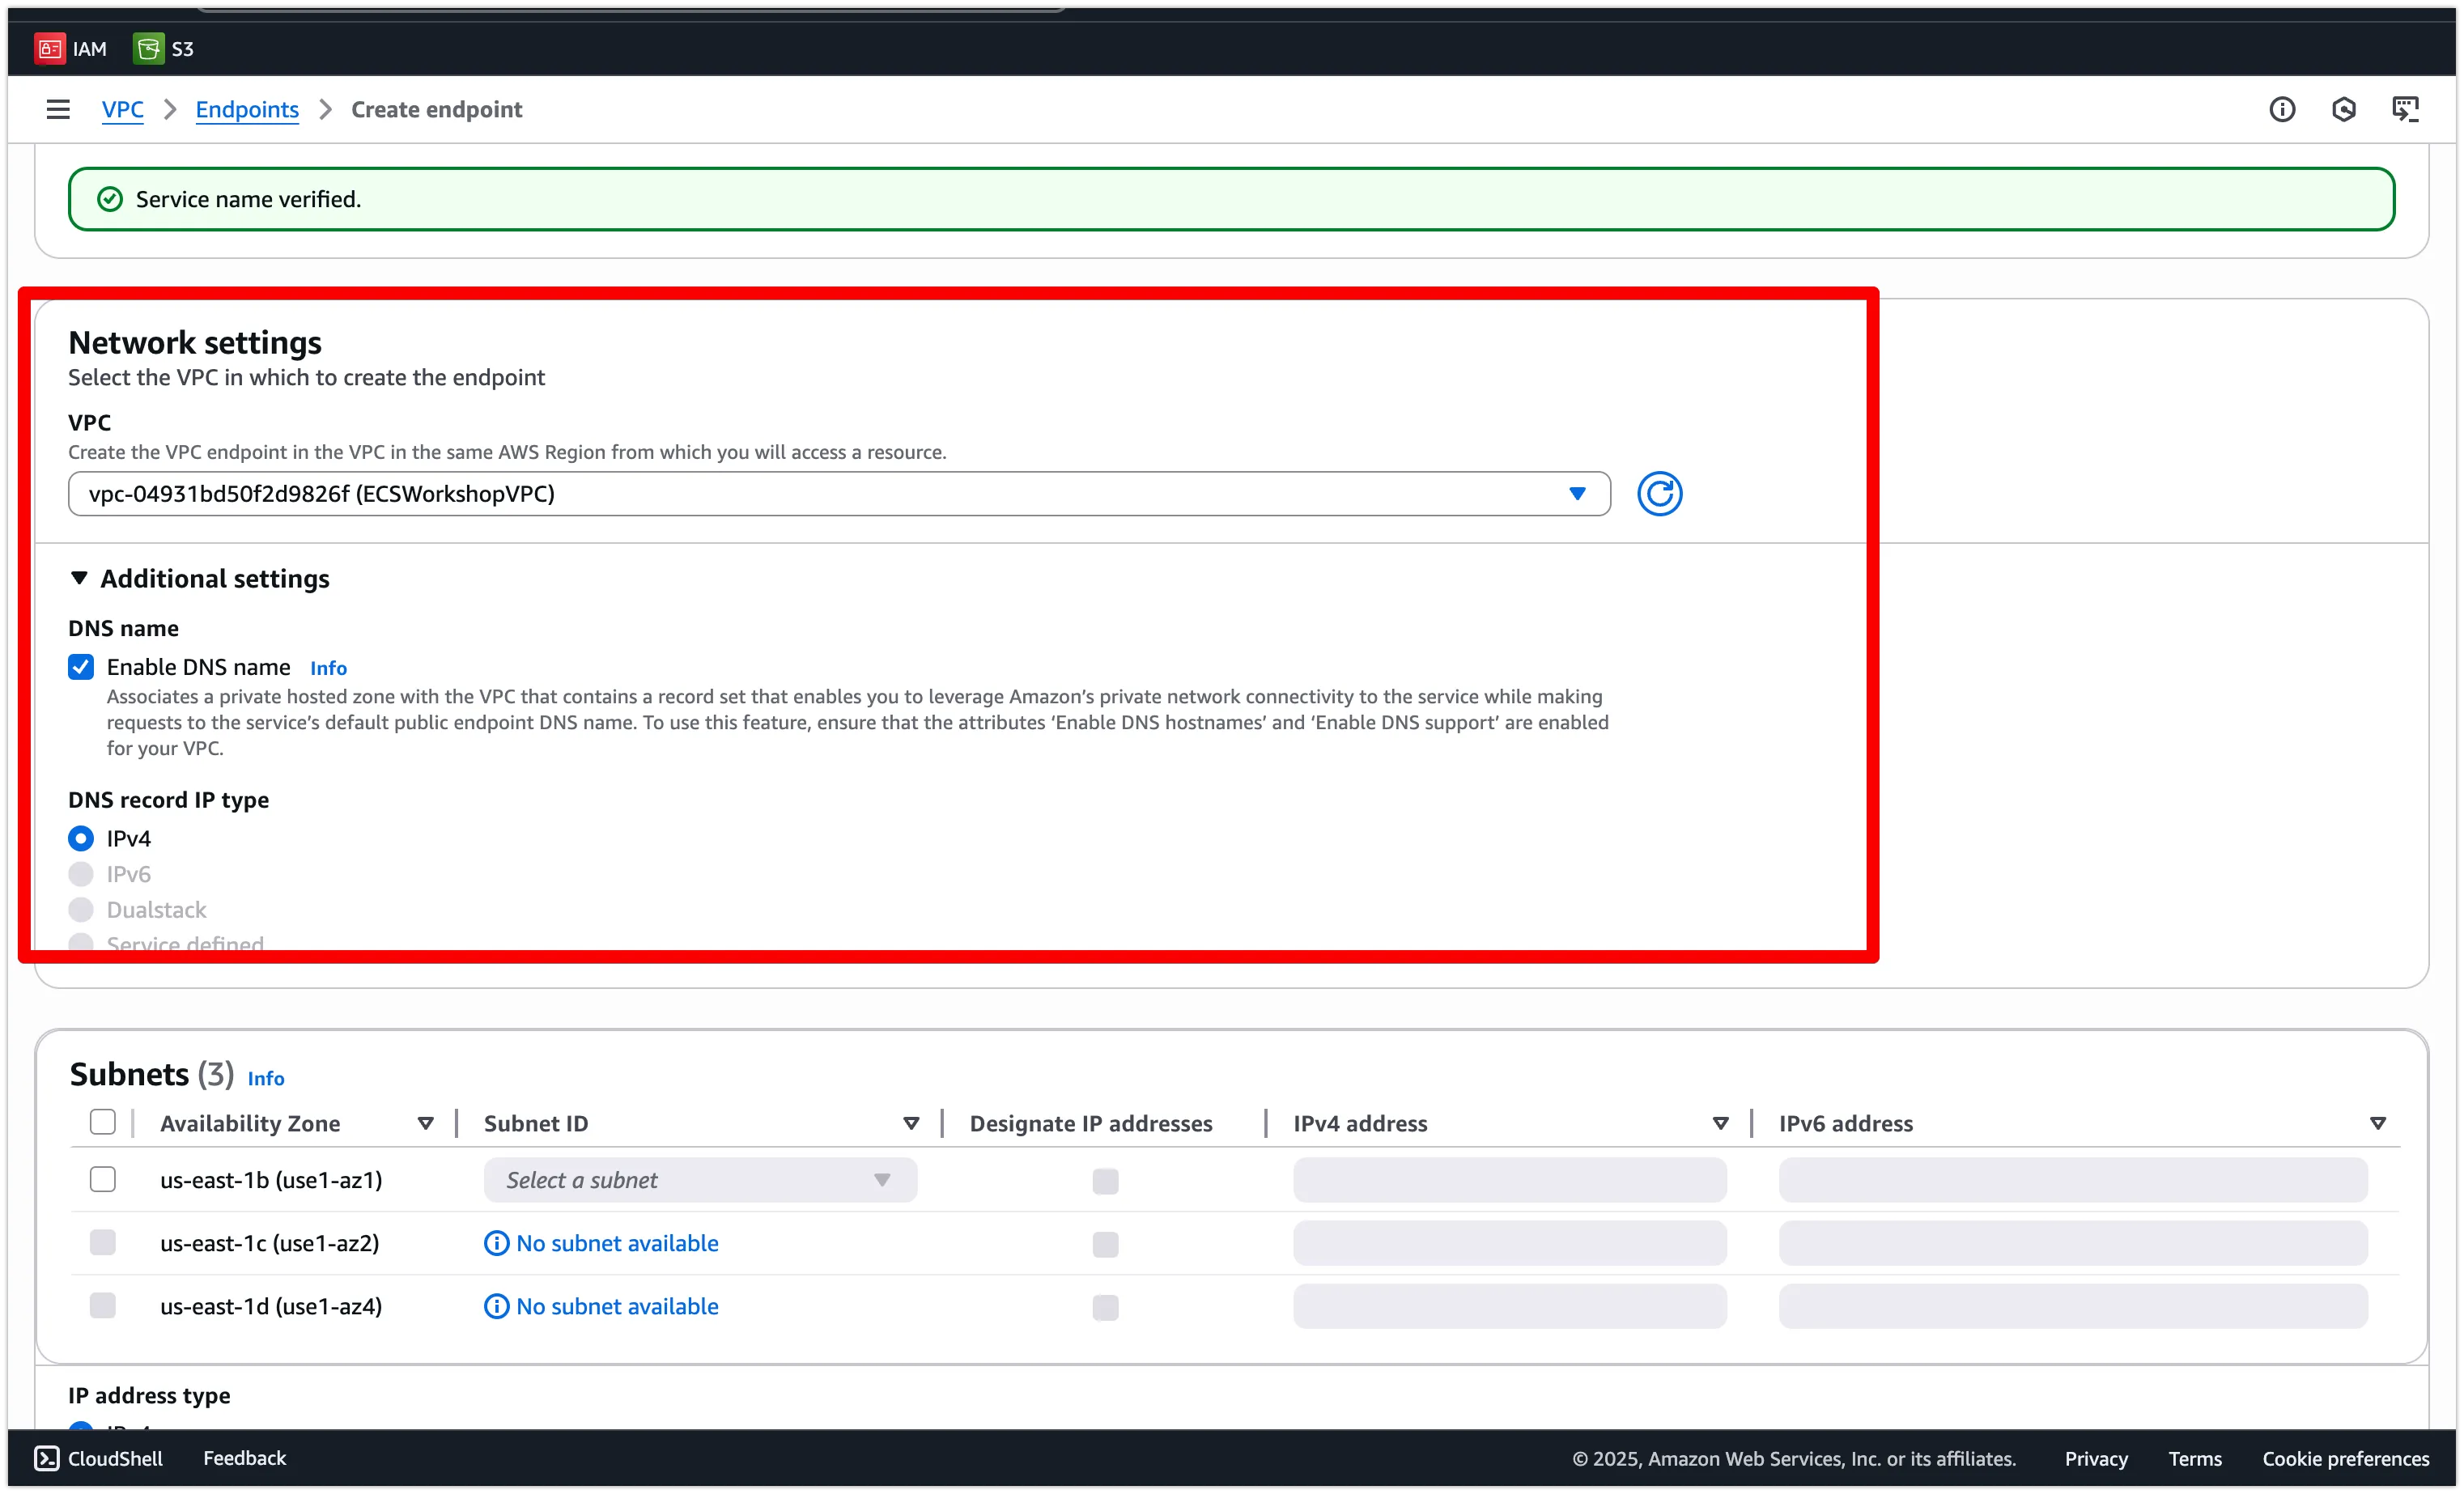Check the us-east-1b availability zone checkbox

click(x=103, y=1180)
